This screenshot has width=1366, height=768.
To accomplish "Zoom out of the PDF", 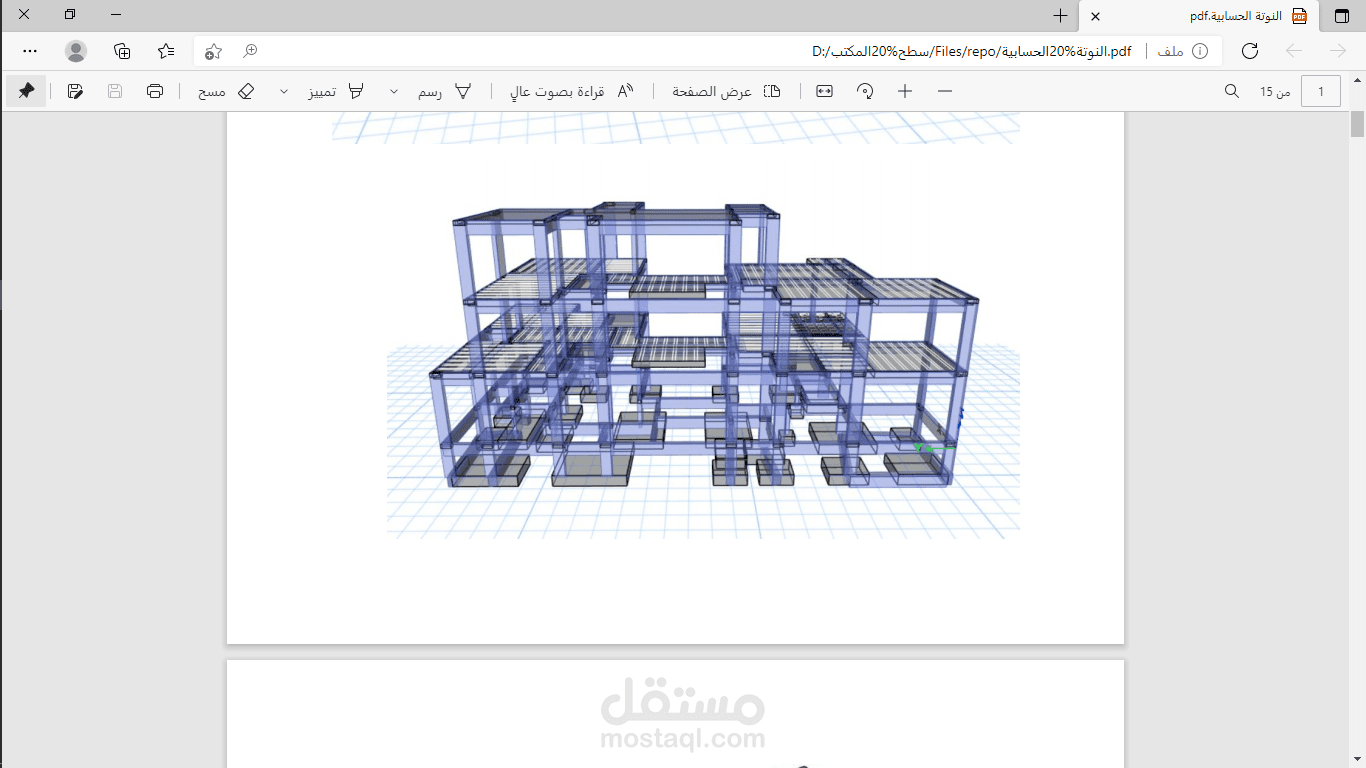I will [945, 91].
